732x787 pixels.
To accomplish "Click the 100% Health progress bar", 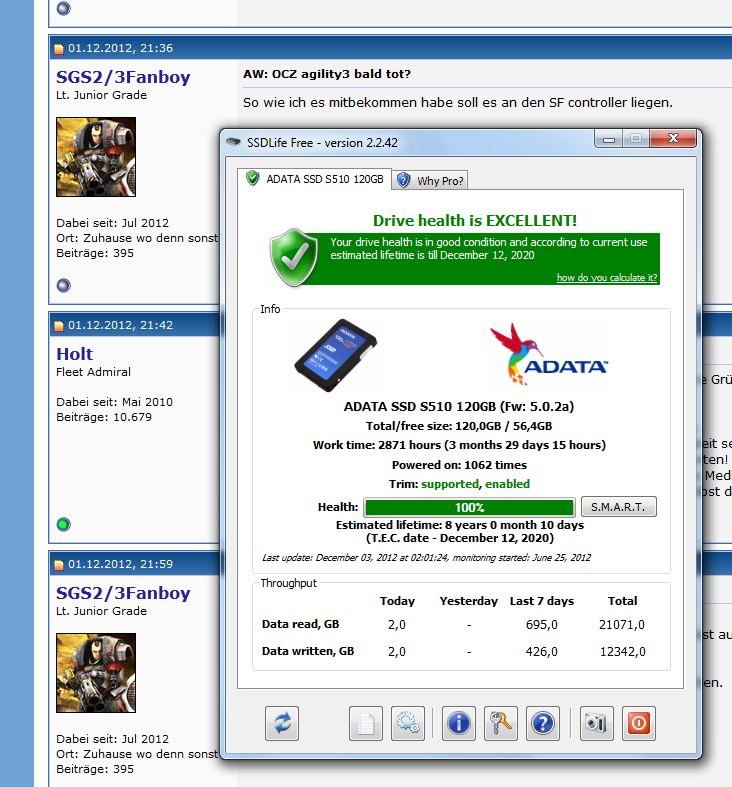I will 469,507.
